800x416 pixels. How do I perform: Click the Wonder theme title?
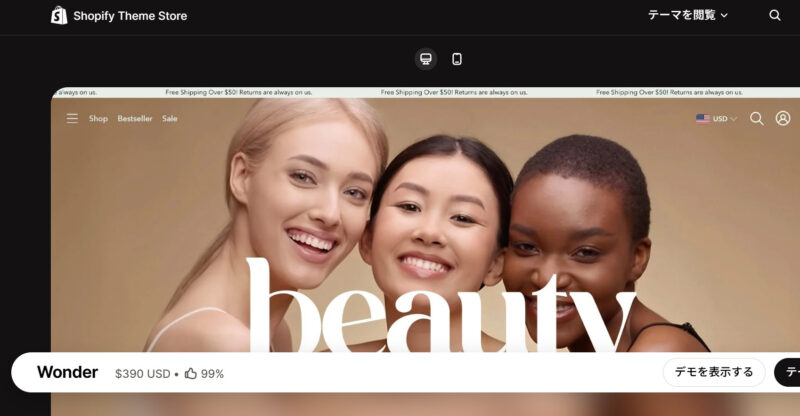coord(67,372)
